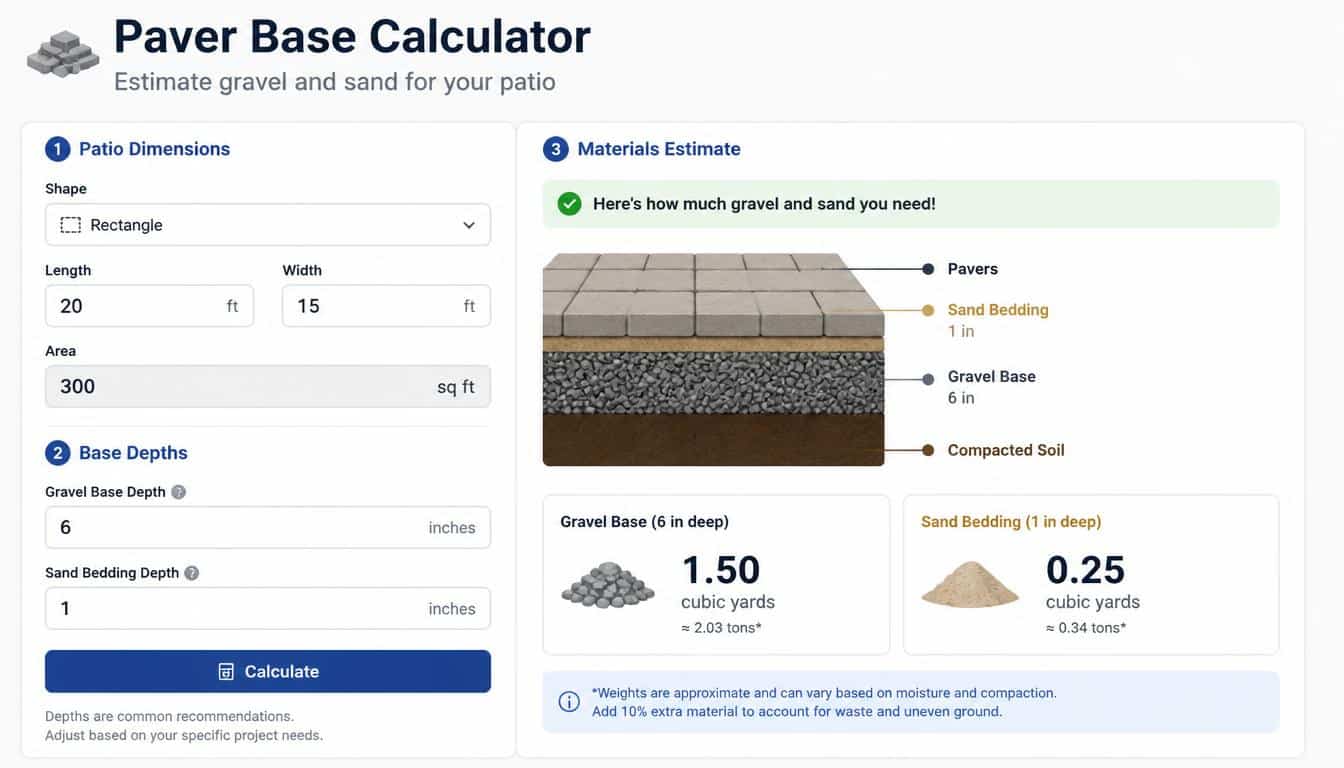Click the 1.50 cubic yards value
Image resolution: width=1344 pixels, height=768 pixels.
tap(721, 570)
